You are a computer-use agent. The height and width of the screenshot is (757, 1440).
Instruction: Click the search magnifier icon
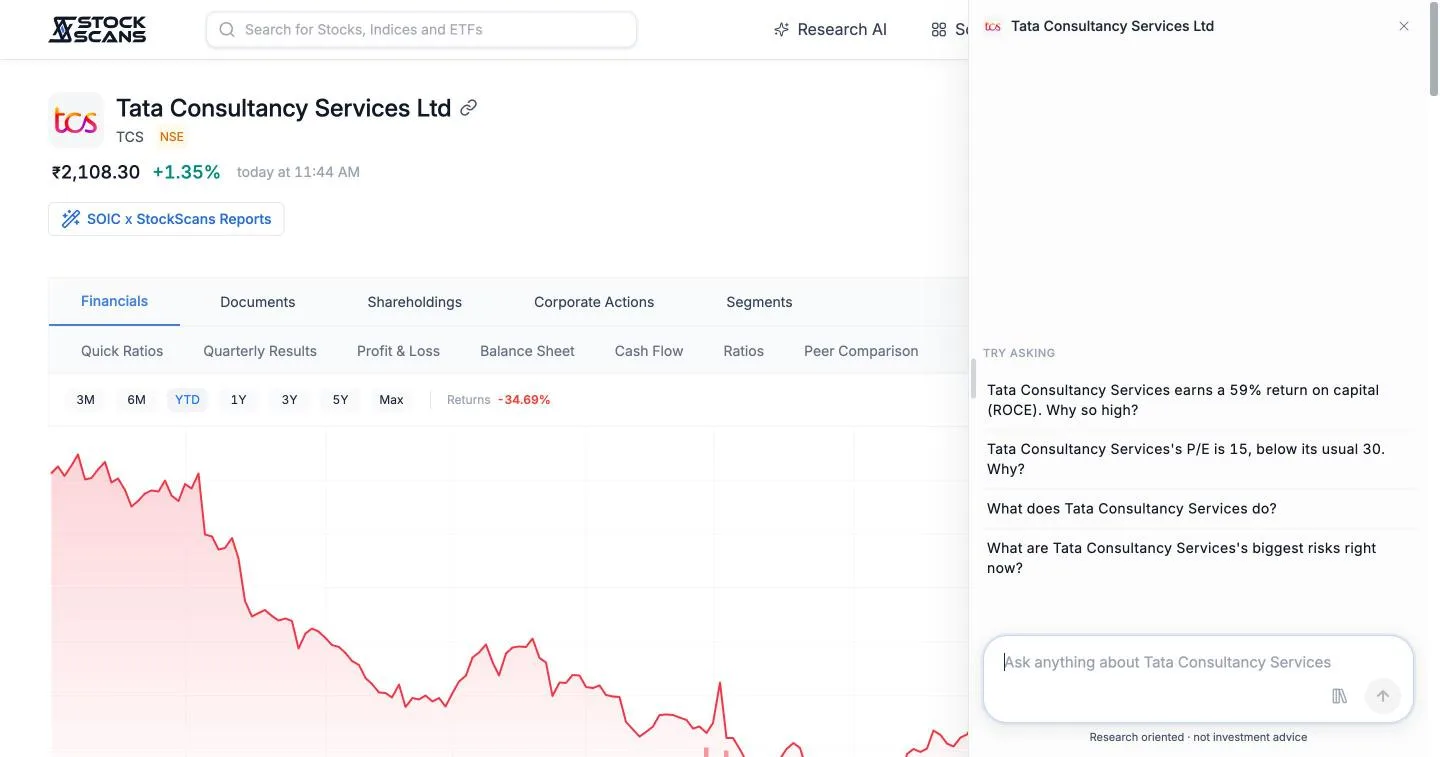(x=227, y=30)
